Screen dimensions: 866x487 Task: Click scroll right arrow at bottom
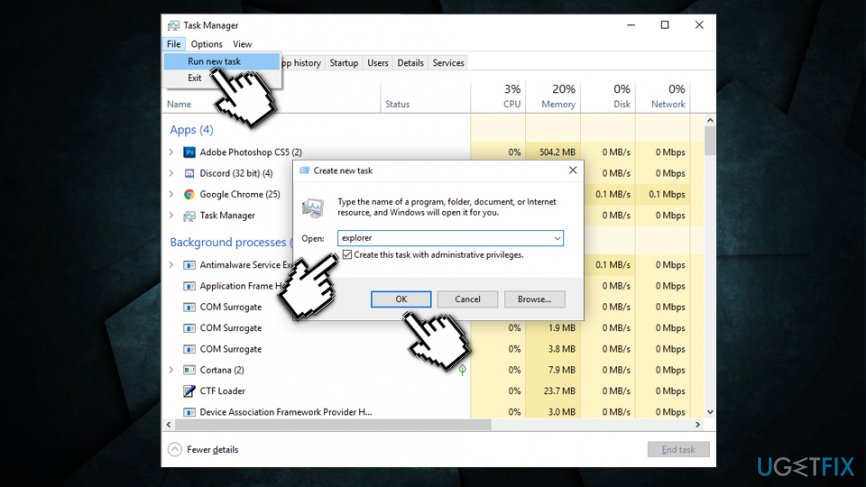coord(698,425)
